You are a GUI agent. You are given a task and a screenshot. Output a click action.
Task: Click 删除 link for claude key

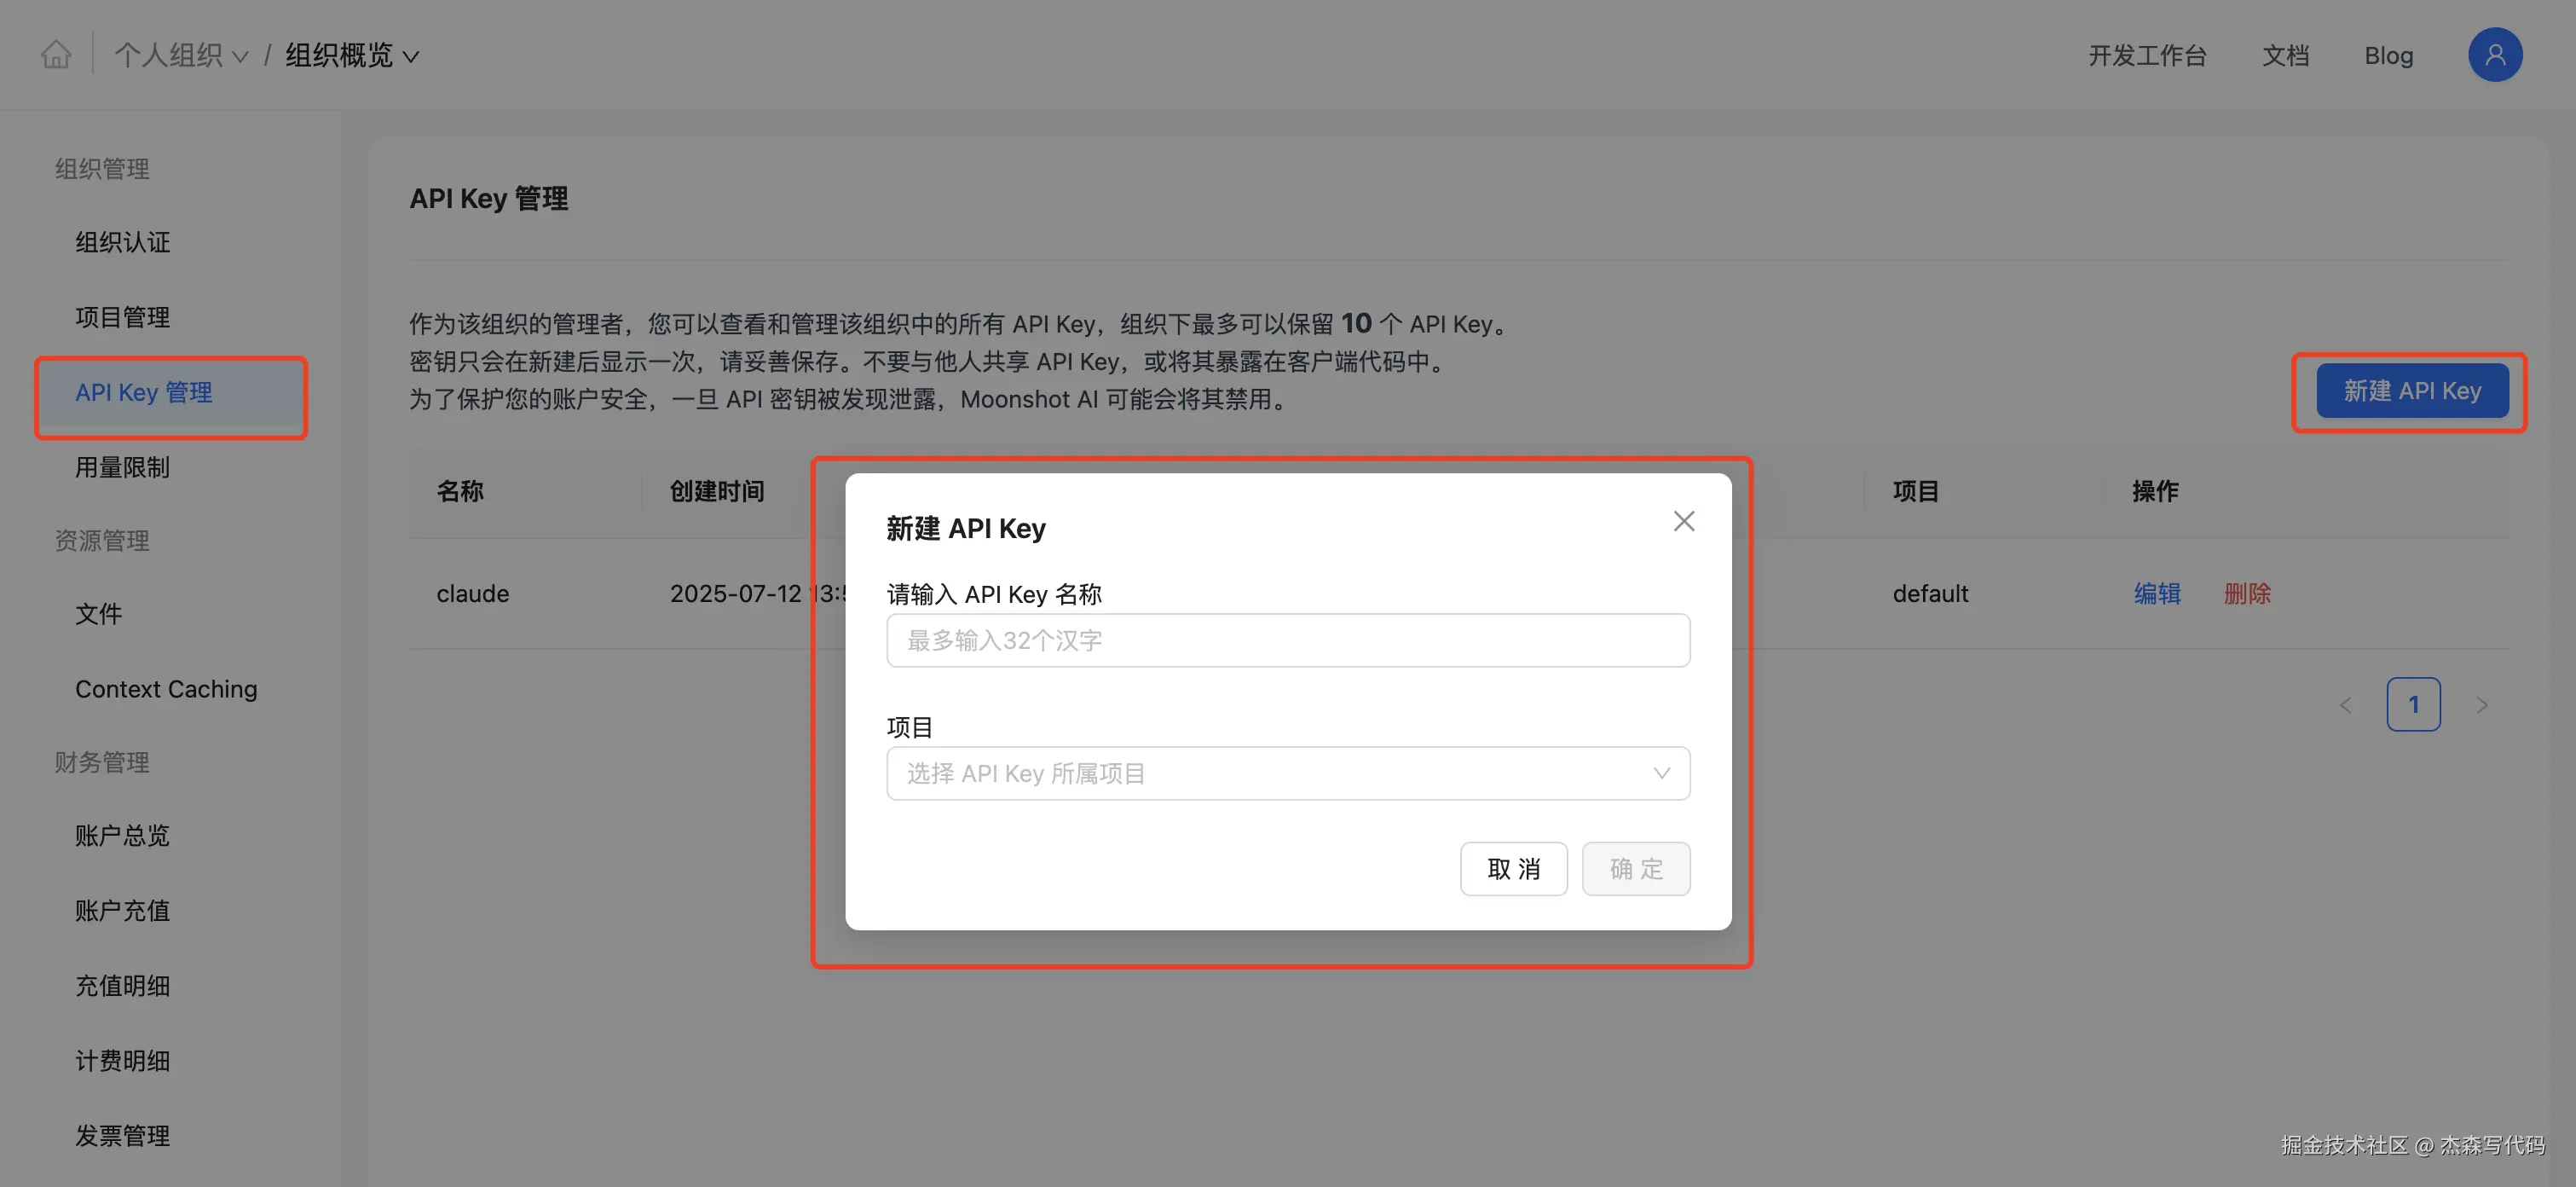click(x=2246, y=593)
